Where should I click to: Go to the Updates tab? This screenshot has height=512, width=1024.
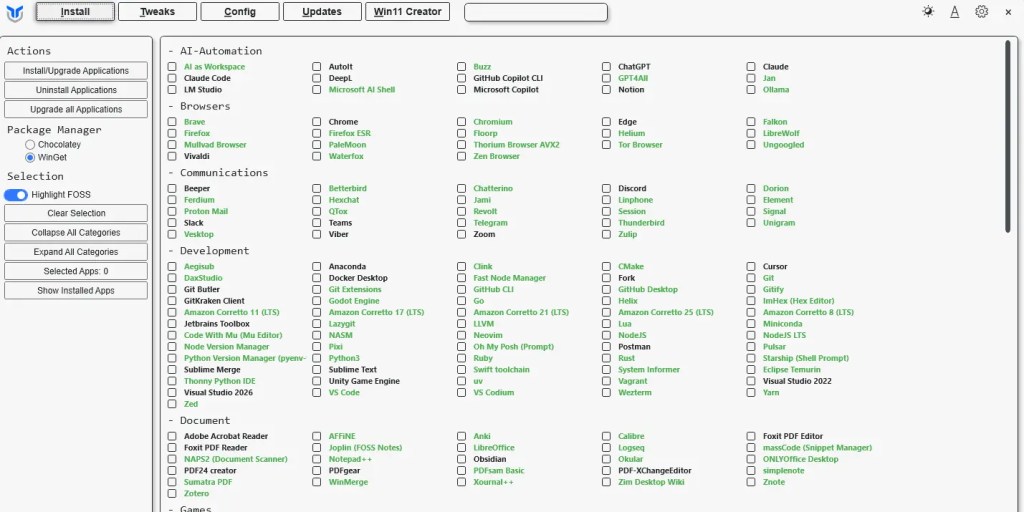[x=322, y=12]
